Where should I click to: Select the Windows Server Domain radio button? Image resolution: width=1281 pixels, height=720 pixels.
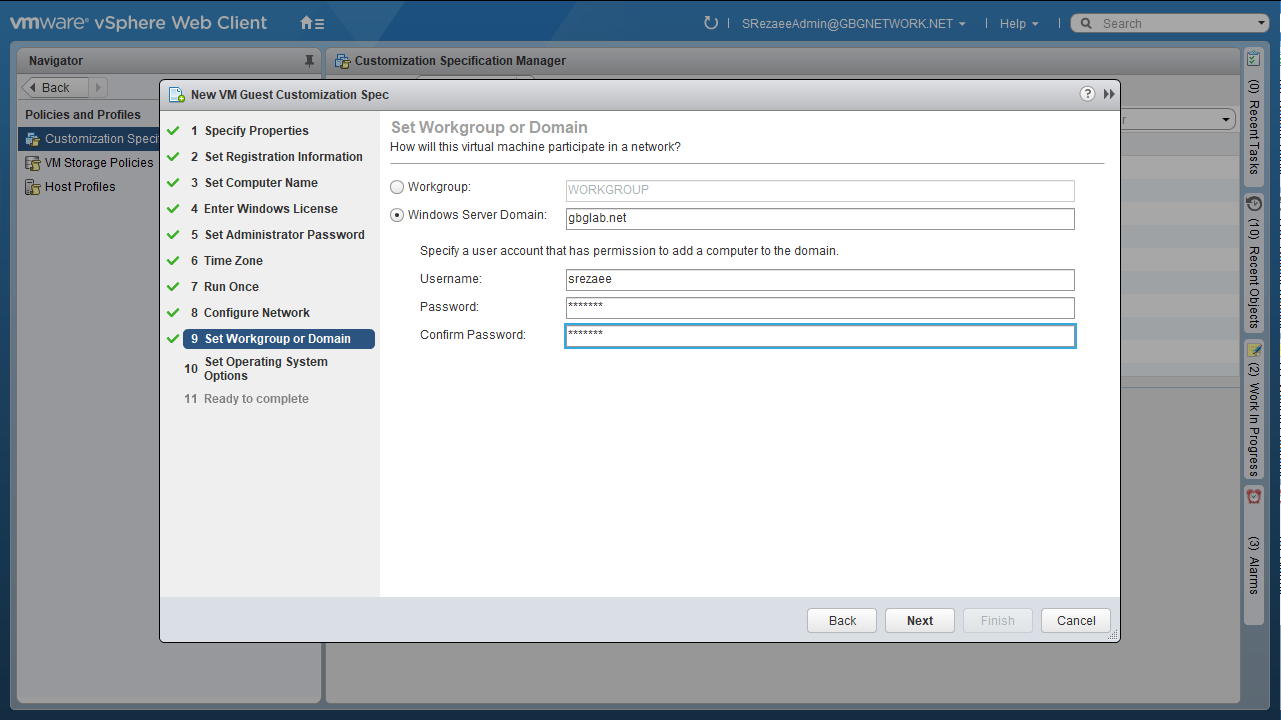click(x=397, y=215)
